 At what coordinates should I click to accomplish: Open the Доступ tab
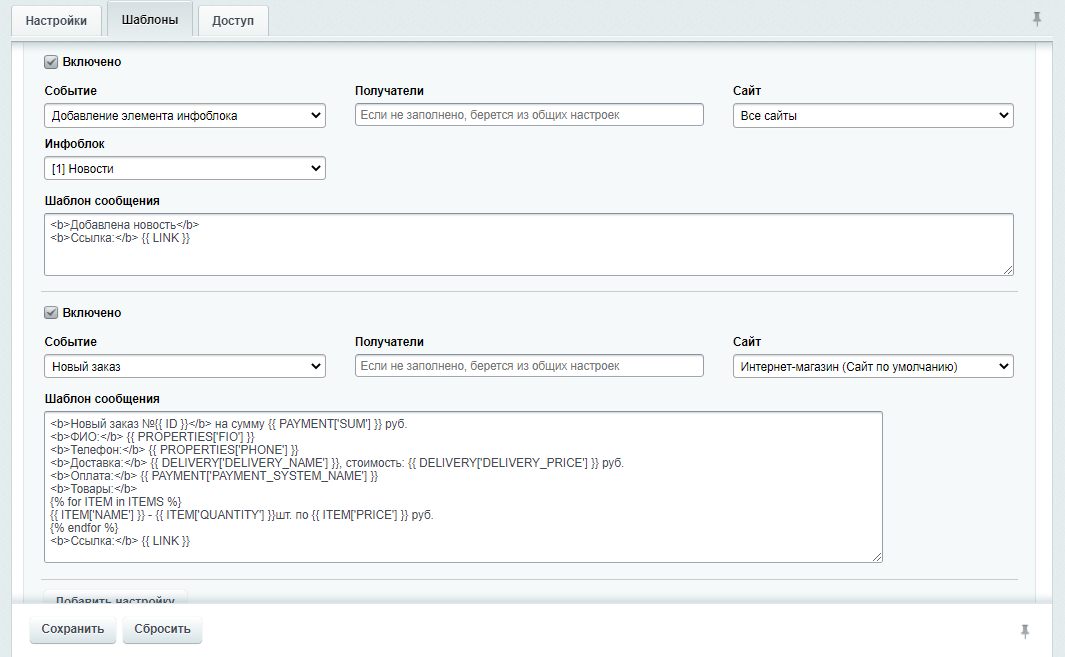tap(233, 21)
